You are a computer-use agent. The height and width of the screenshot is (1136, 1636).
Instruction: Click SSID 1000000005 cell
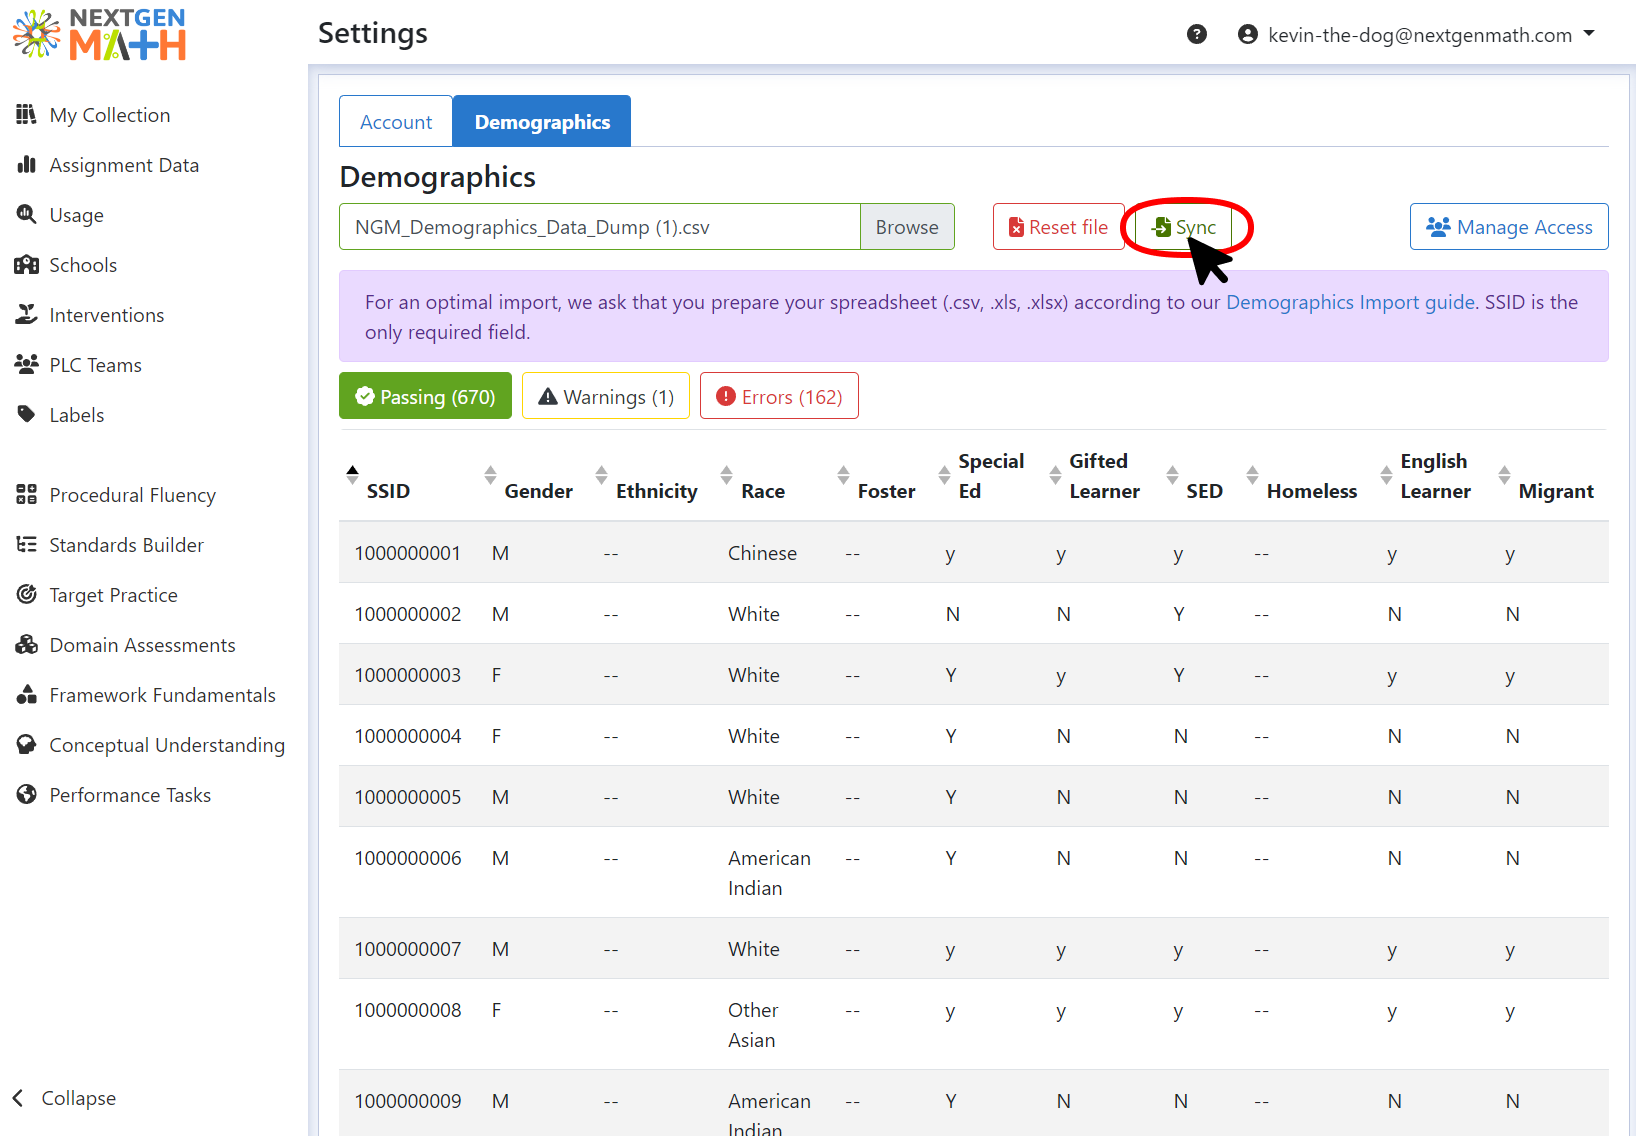tap(408, 797)
